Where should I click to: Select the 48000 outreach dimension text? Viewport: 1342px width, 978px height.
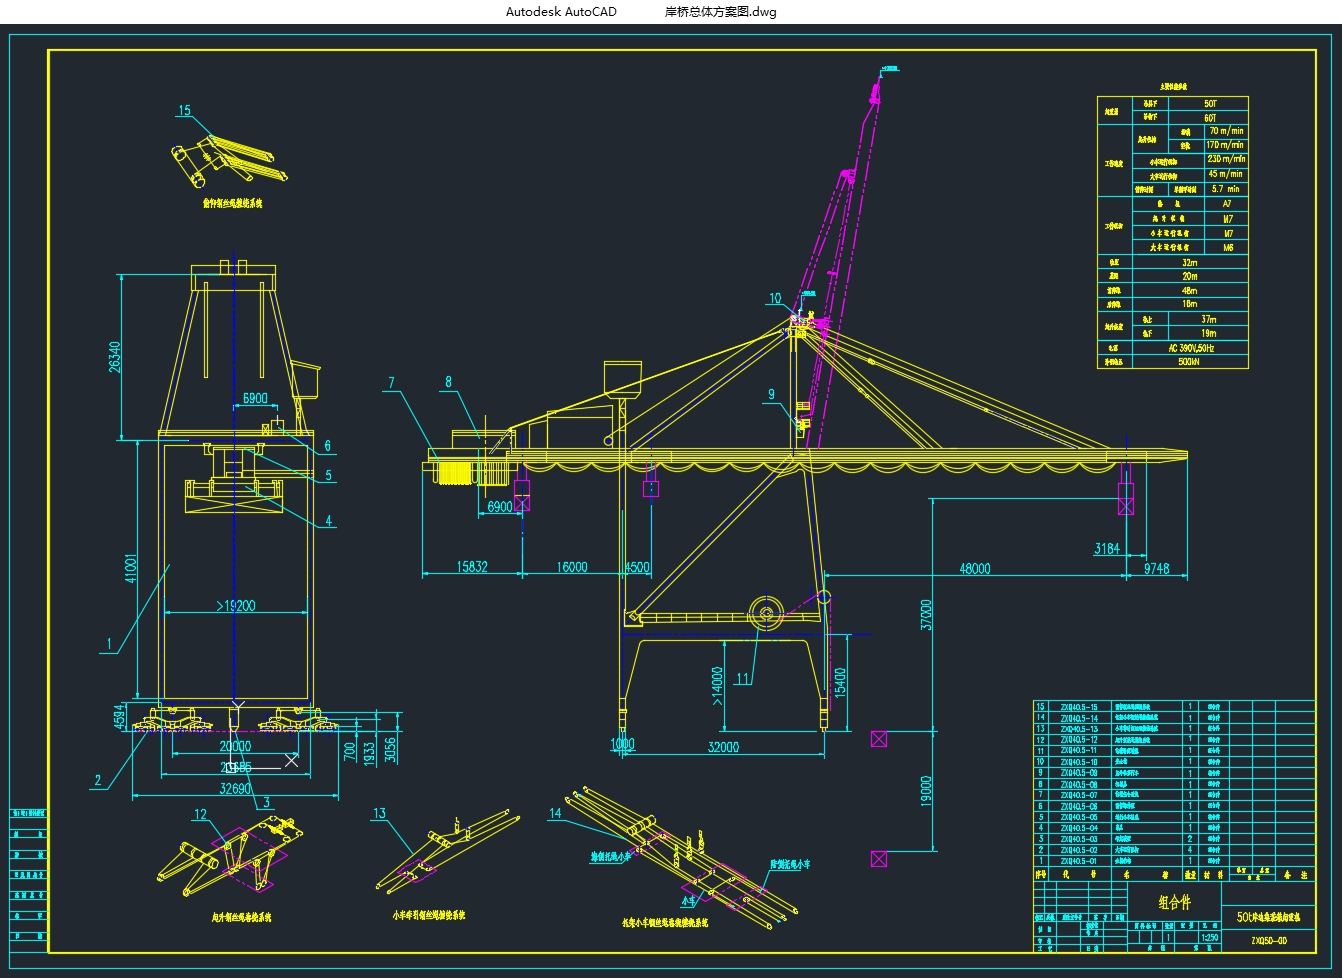[974, 568]
